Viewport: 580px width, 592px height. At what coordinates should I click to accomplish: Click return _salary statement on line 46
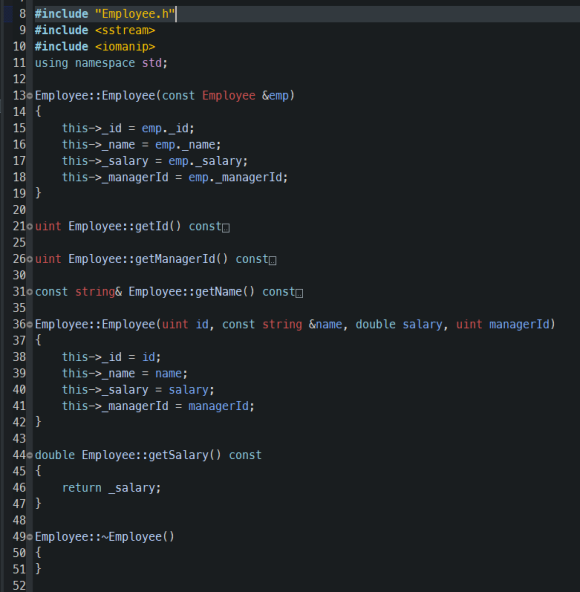tap(111, 488)
